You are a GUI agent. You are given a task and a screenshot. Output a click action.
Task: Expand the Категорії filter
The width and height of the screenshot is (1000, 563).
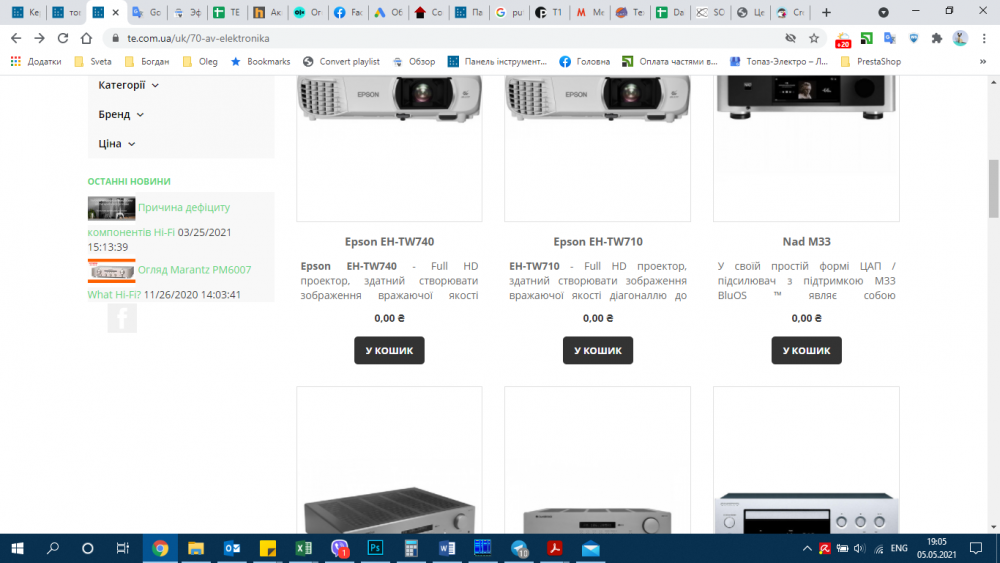128,85
